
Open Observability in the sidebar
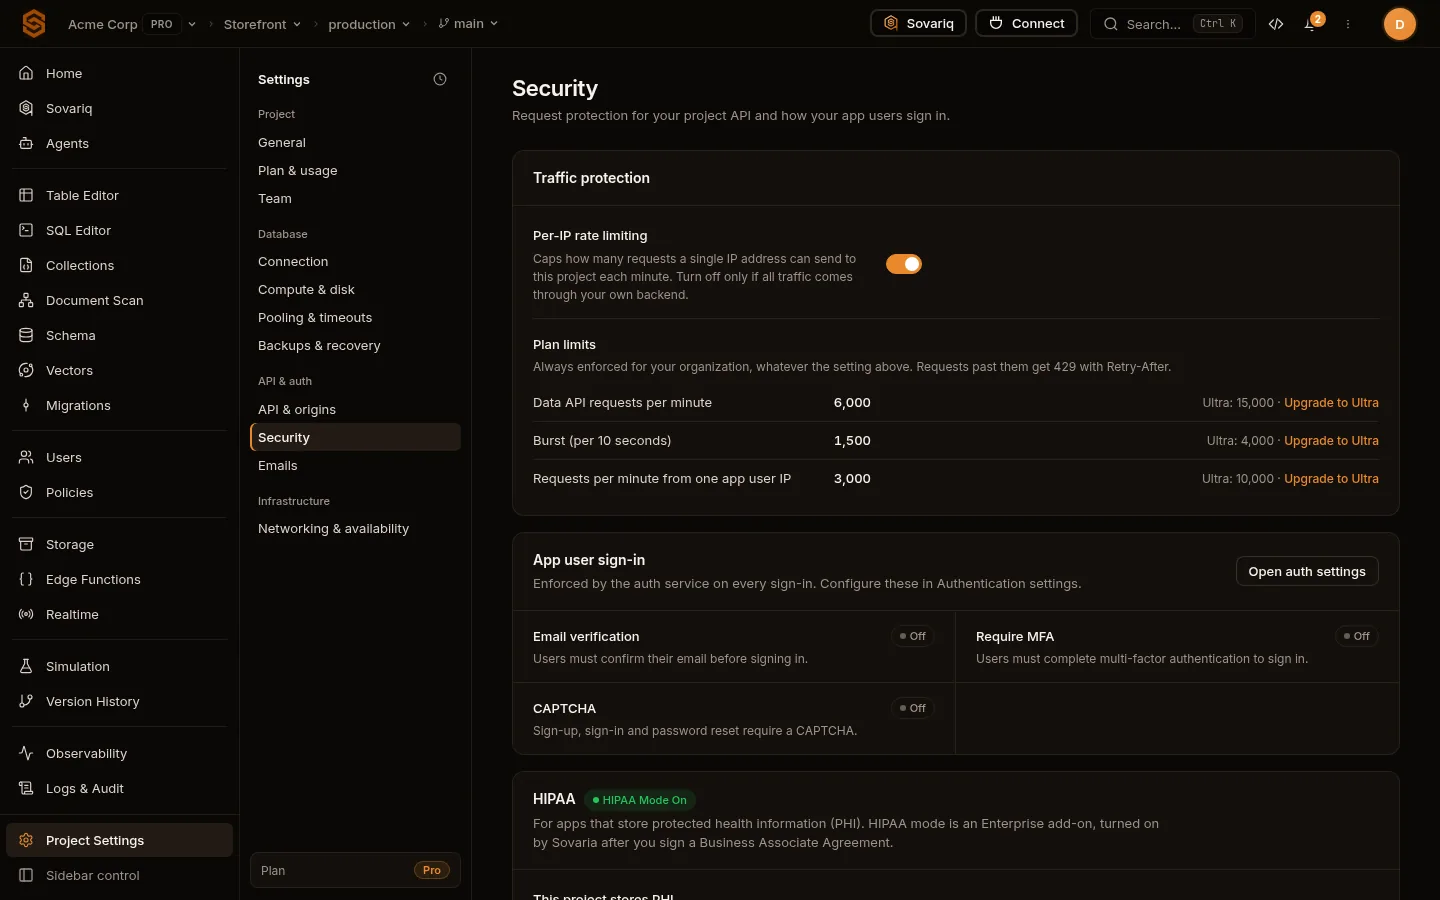119,753
